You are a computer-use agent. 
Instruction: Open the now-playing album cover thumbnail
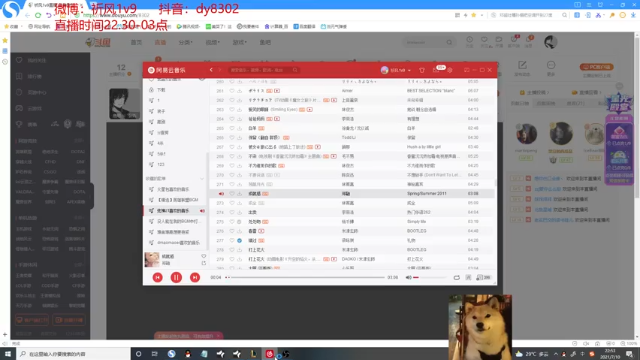(x=152, y=260)
